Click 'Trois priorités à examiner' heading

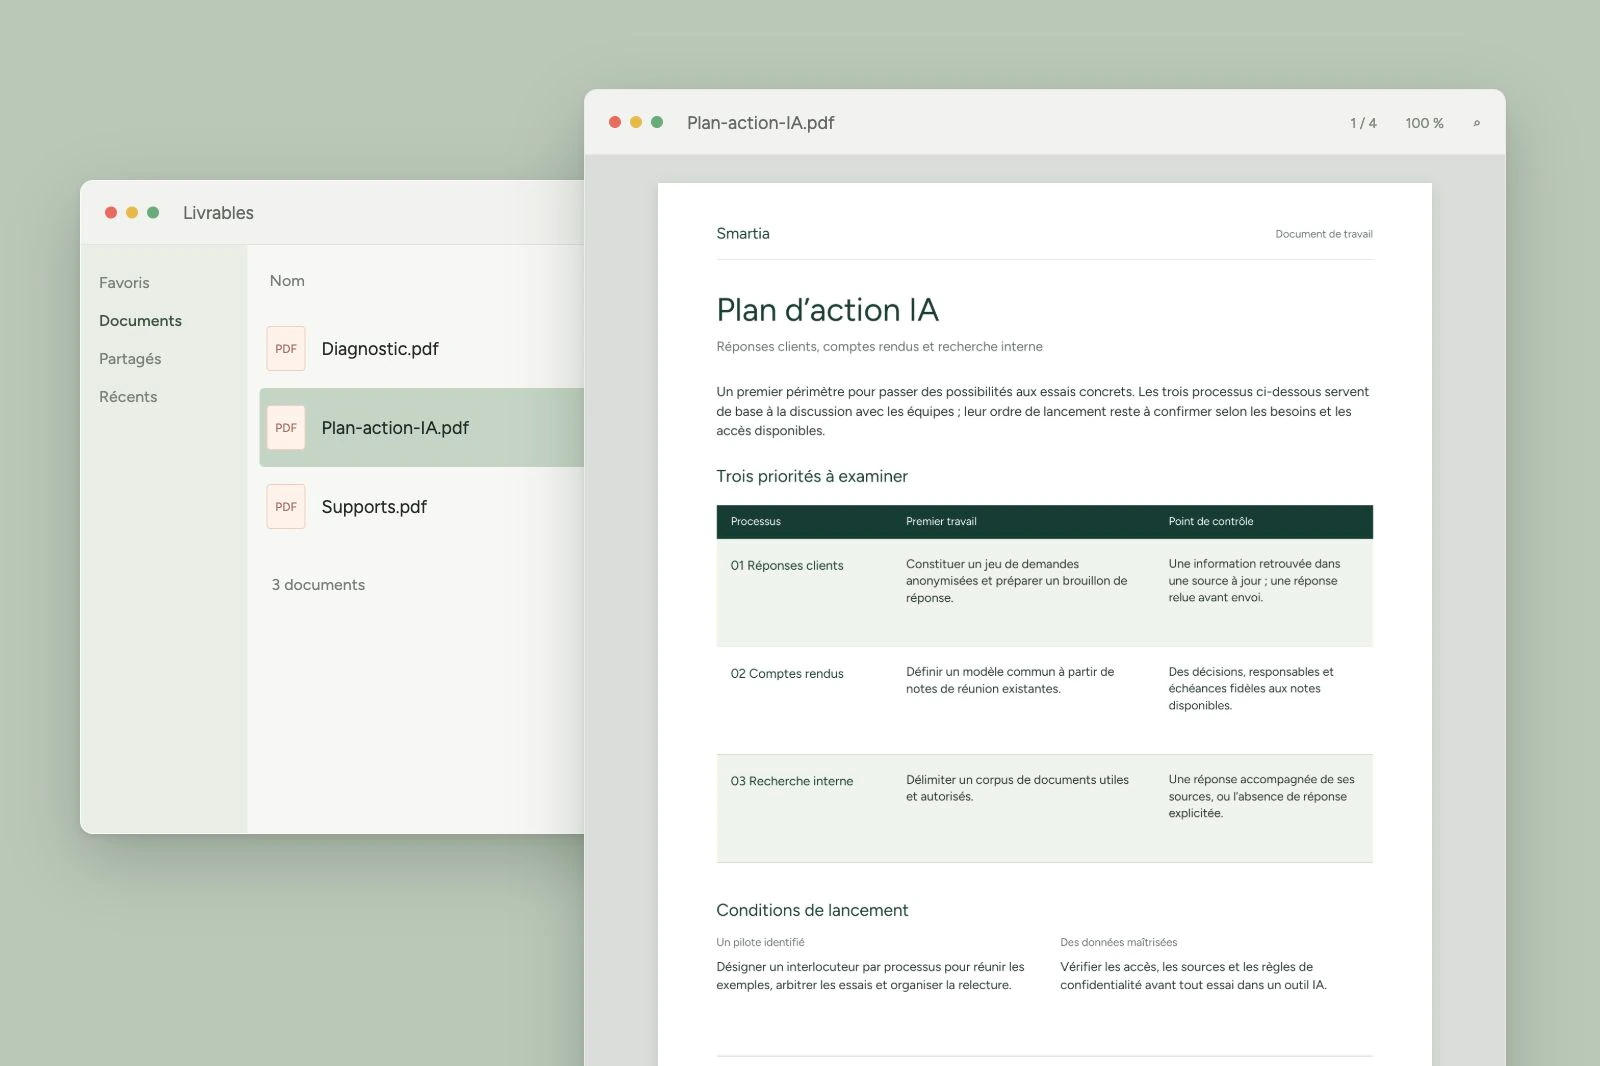[x=812, y=476]
